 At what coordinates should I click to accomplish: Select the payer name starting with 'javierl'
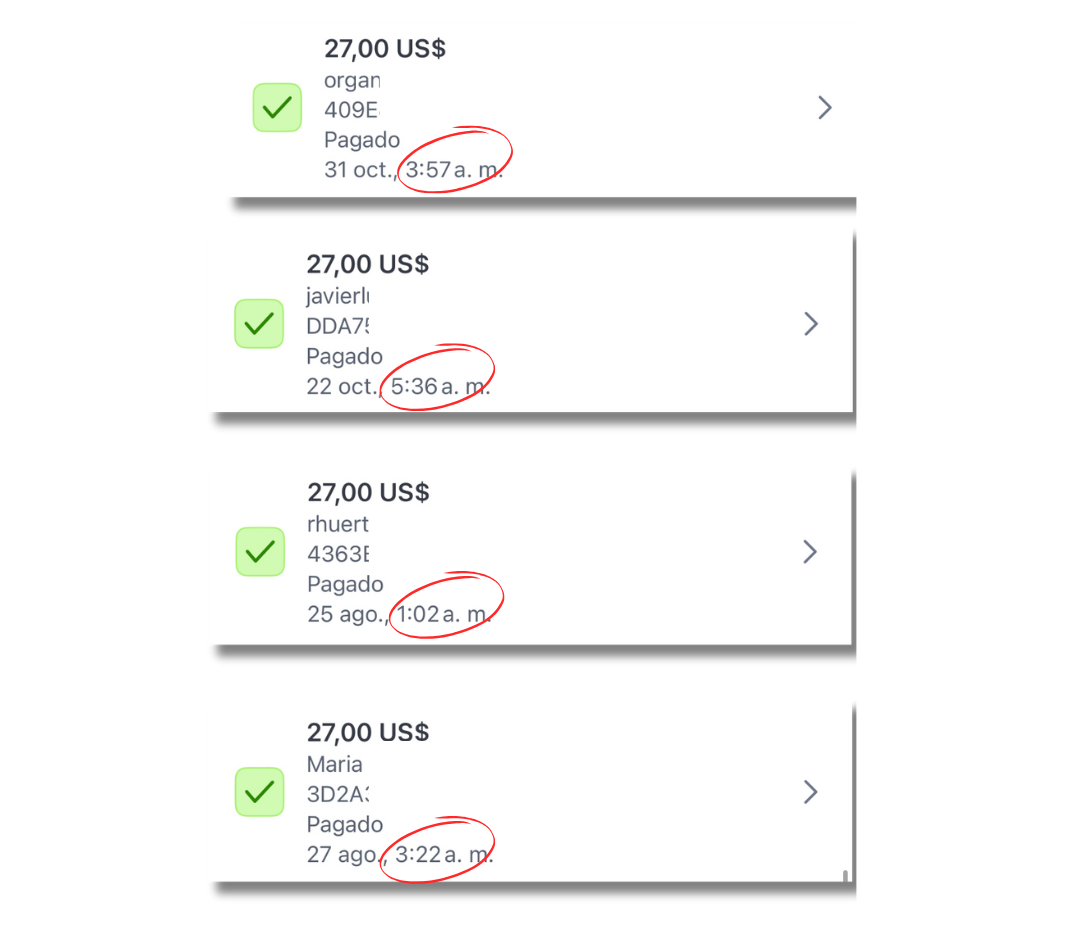tap(339, 295)
